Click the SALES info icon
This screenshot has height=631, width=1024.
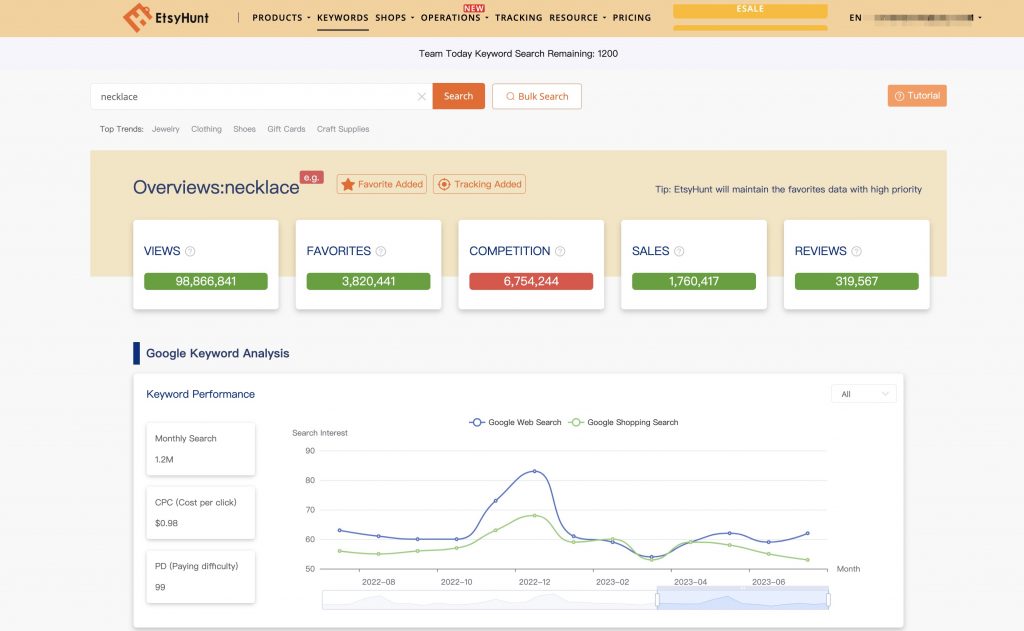click(680, 251)
